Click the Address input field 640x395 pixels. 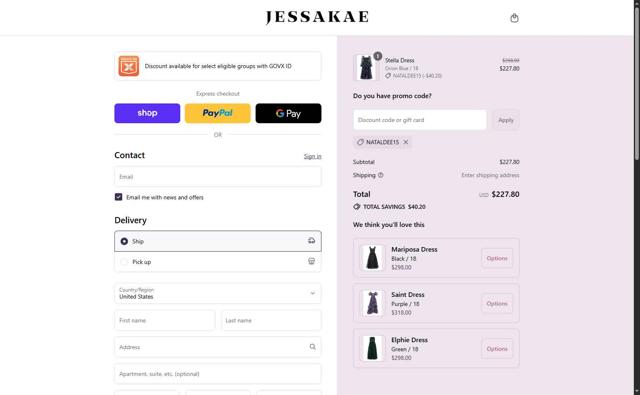coord(218,347)
